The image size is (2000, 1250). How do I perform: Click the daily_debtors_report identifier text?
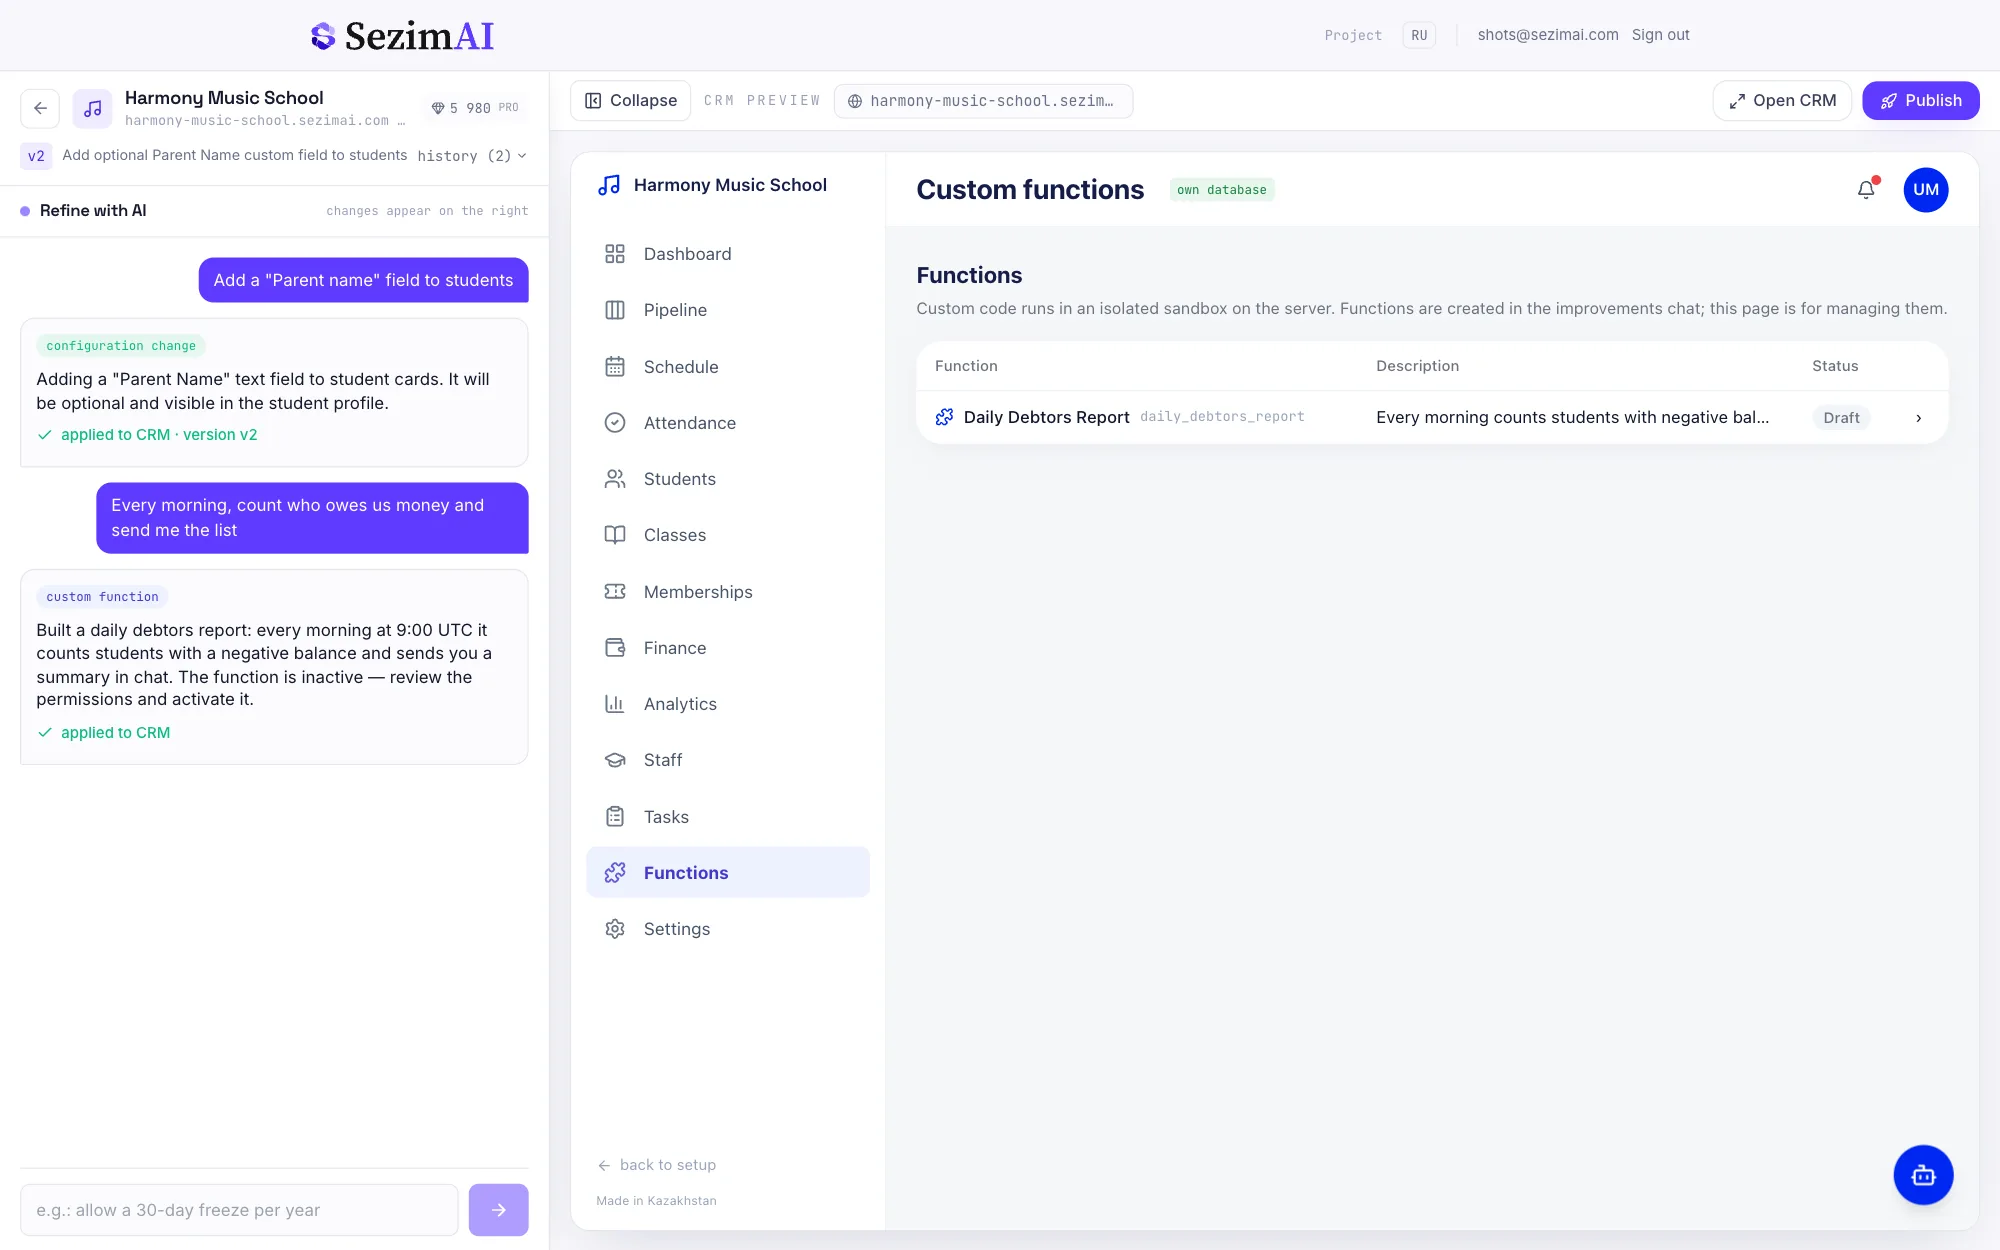pyautogui.click(x=1222, y=417)
